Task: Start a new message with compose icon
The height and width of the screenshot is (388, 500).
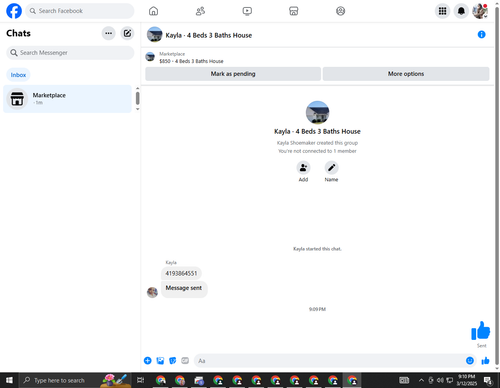Action: (x=127, y=33)
